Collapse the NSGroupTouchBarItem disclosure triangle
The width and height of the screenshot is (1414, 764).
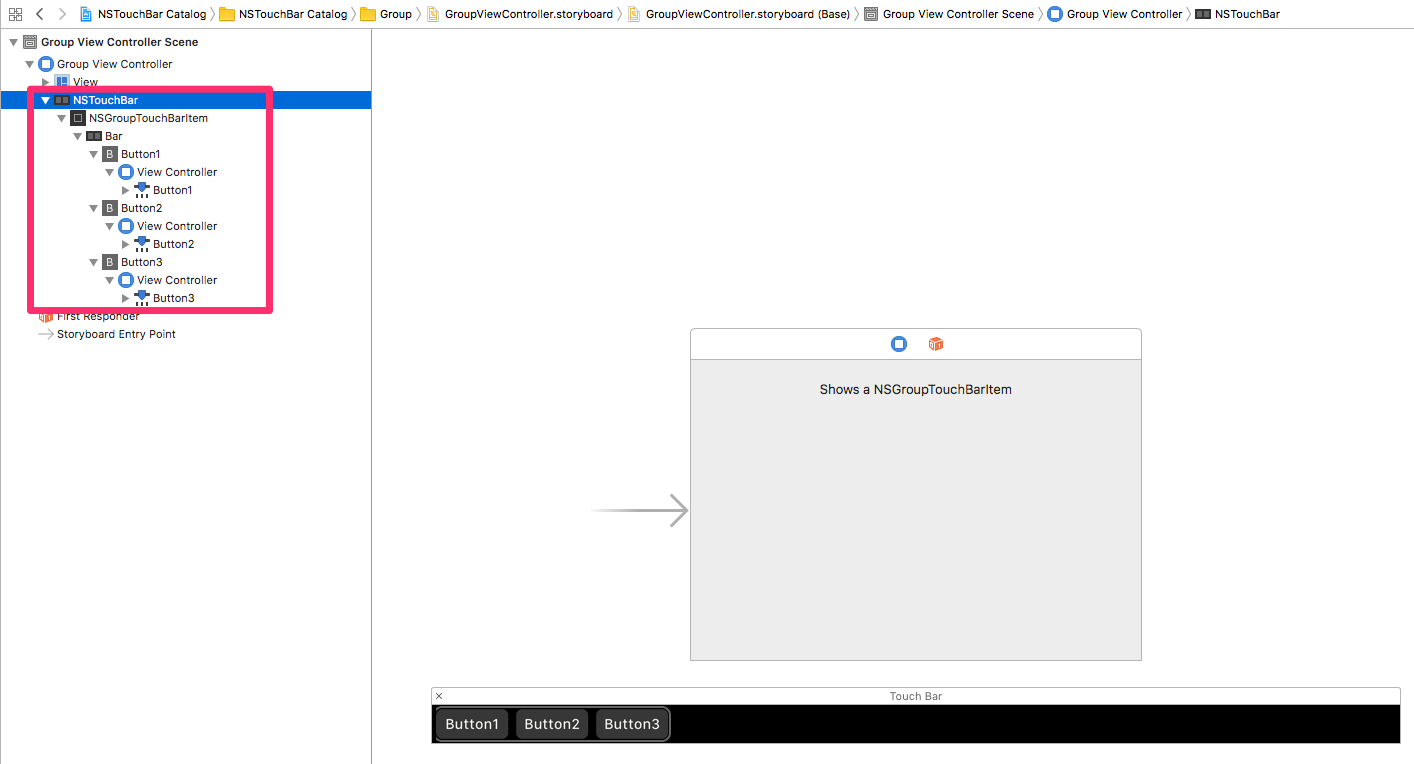[62, 118]
